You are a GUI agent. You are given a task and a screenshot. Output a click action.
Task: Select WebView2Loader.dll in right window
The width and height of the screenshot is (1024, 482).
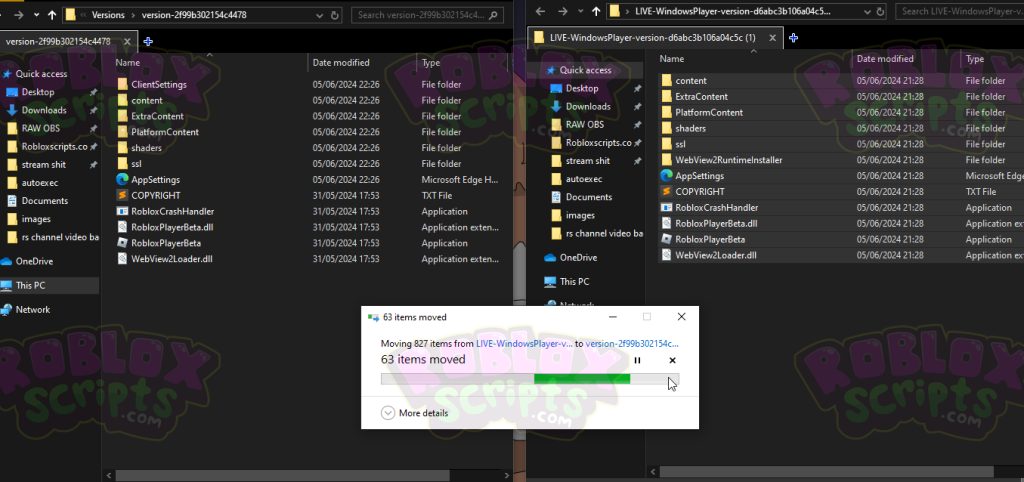pos(716,255)
